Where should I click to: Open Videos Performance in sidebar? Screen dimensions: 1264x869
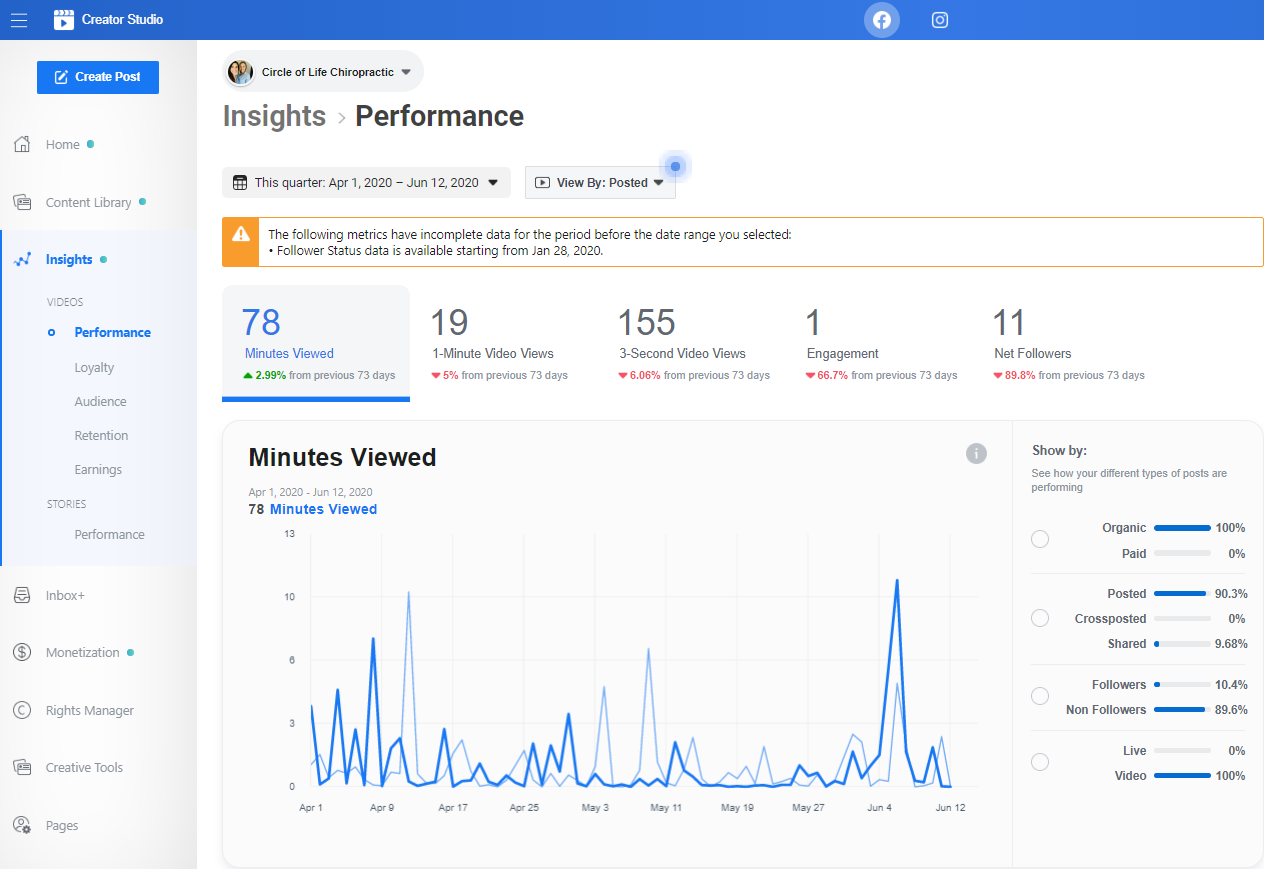tap(112, 332)
